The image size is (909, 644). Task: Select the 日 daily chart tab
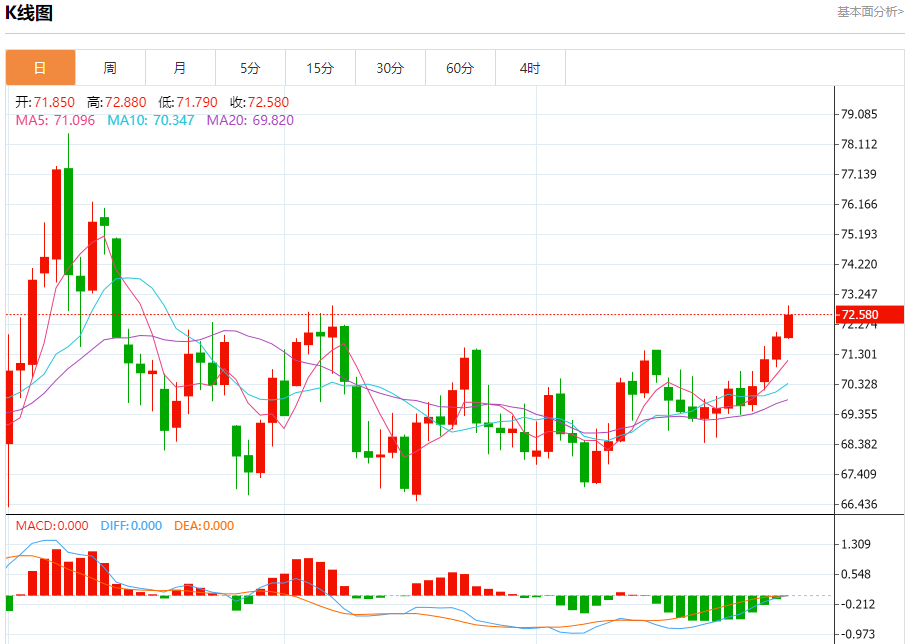click(x=41, y=68)
